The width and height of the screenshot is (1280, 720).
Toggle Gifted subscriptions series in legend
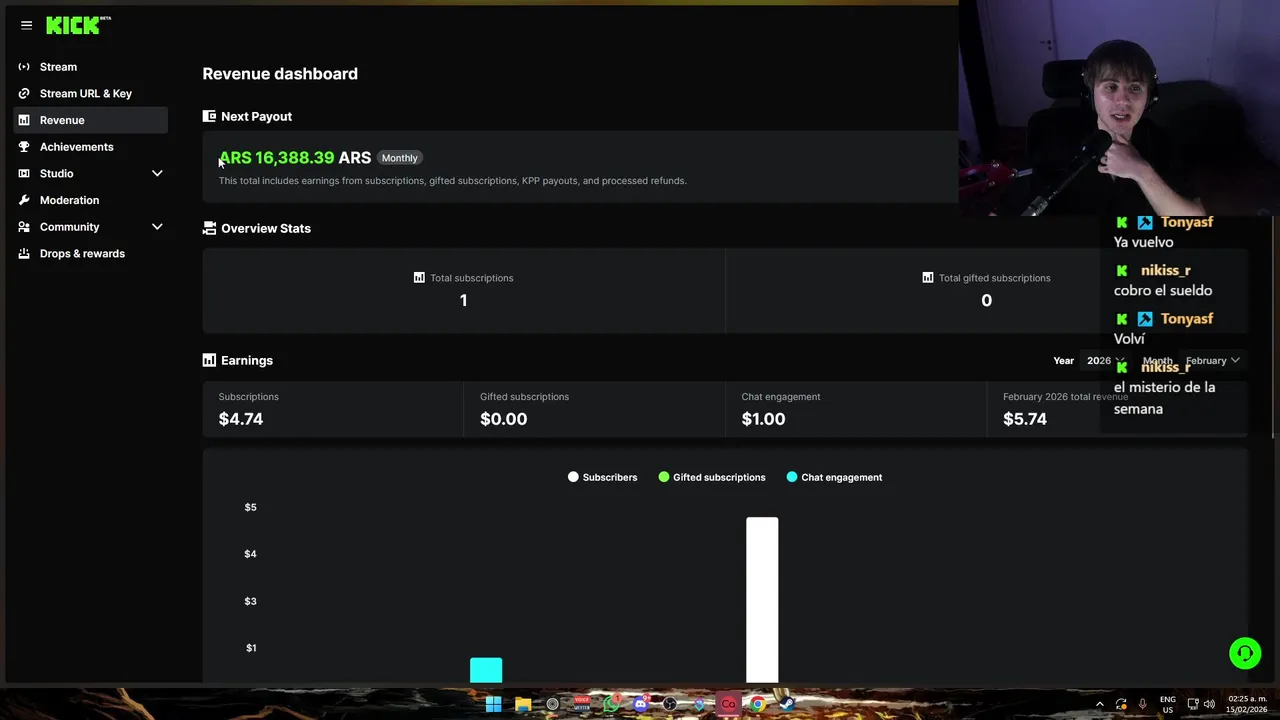pyautogui.click(x=712, y=478)
